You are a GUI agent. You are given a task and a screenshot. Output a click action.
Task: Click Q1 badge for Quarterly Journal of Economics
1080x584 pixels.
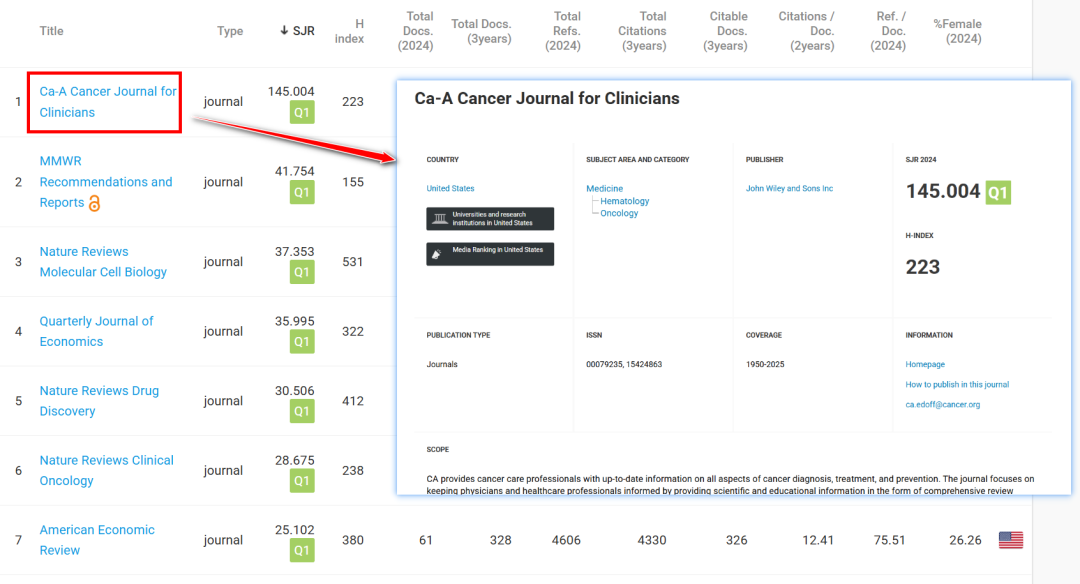pos(302,342)
